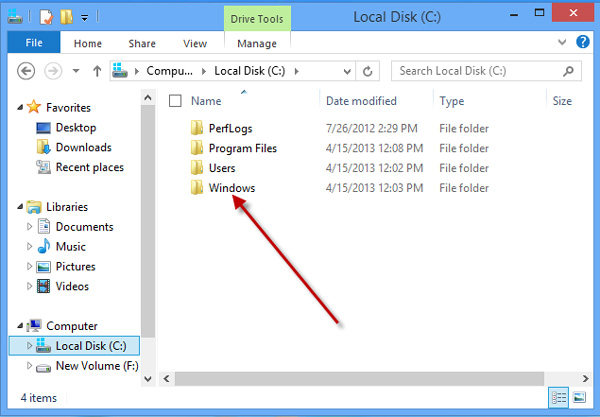The height and width of the screenshot is (417, 600).
Task: Switch to large thumbnails view icon
Action: tap(579, 398)
